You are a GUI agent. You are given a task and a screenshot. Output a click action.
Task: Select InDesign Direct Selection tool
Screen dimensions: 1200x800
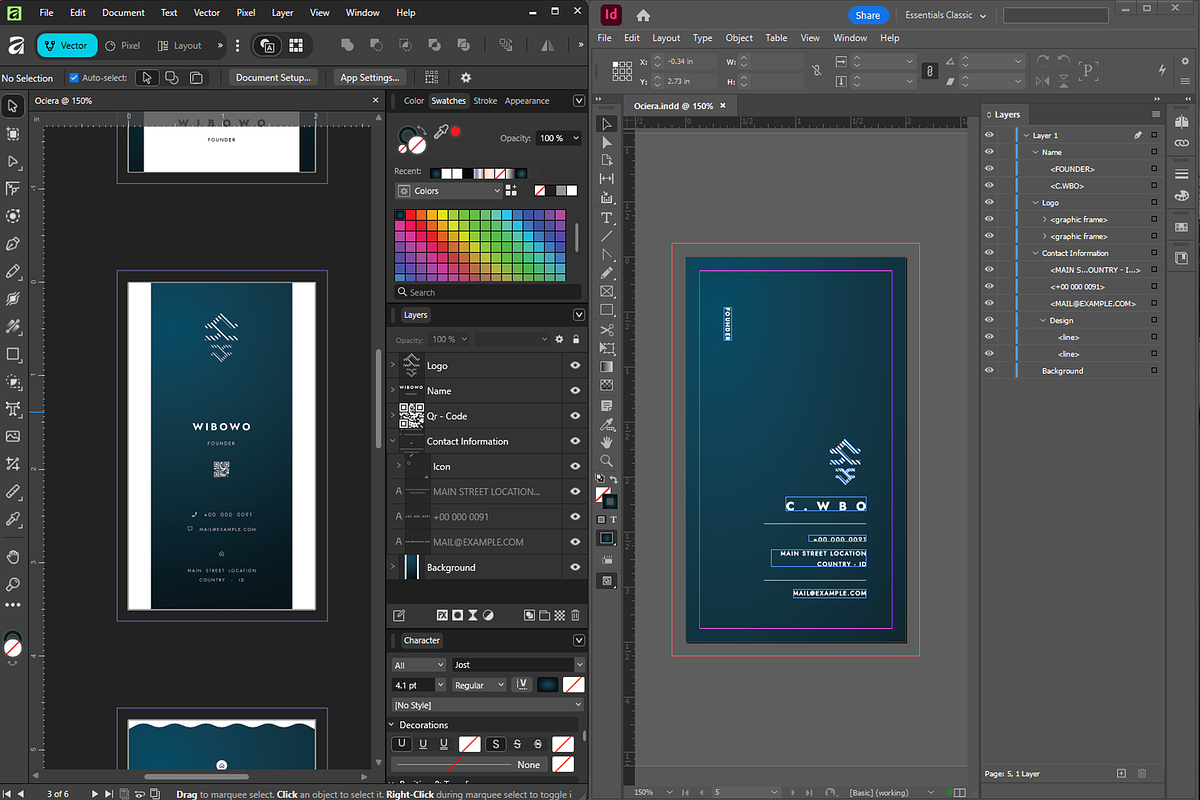(x=606, y=142)
